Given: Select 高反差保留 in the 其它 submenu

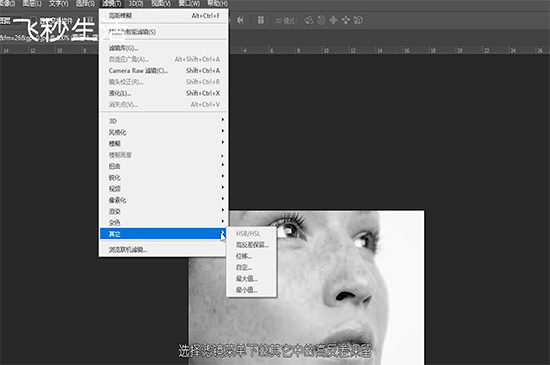Looking at the screenshot, I should 251,245.
